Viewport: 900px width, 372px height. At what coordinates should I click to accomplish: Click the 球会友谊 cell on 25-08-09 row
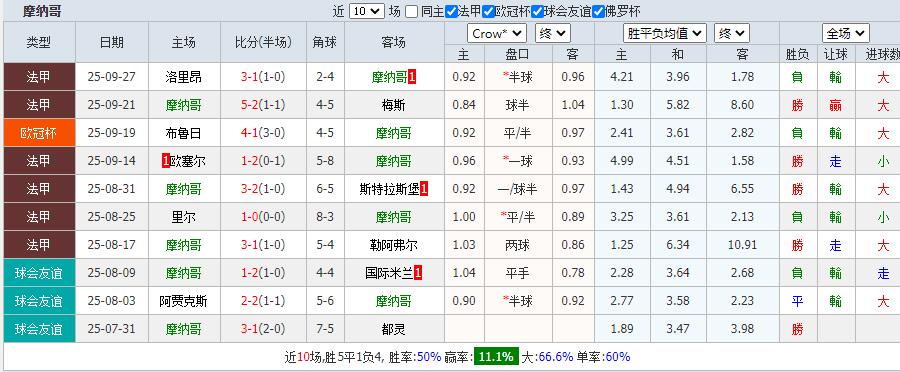(39, 273)
